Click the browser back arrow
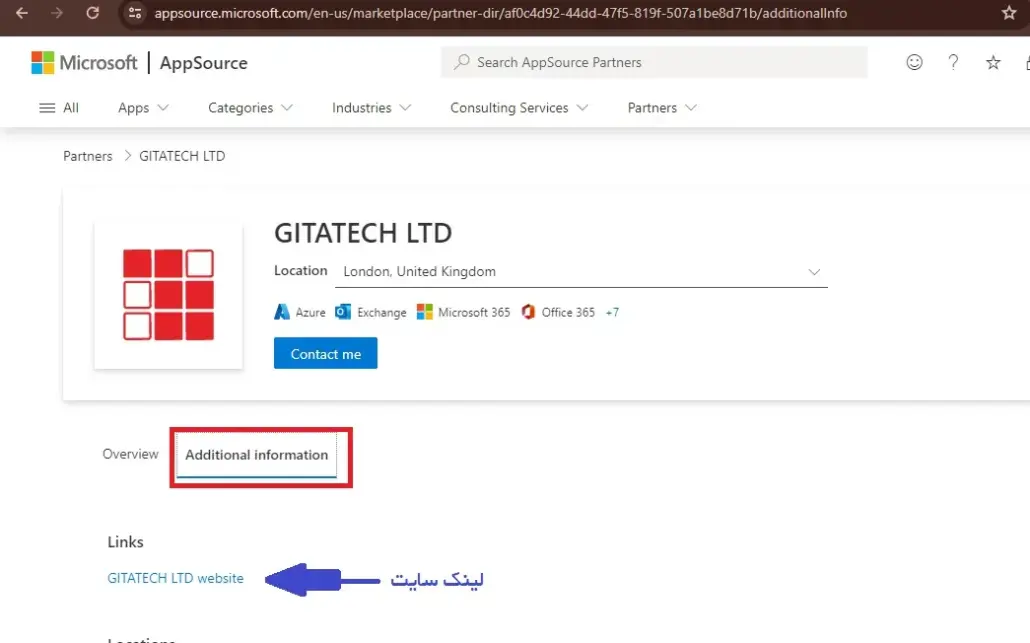The height and width of the screenshot is (643, 1030). tap(22, 12)
